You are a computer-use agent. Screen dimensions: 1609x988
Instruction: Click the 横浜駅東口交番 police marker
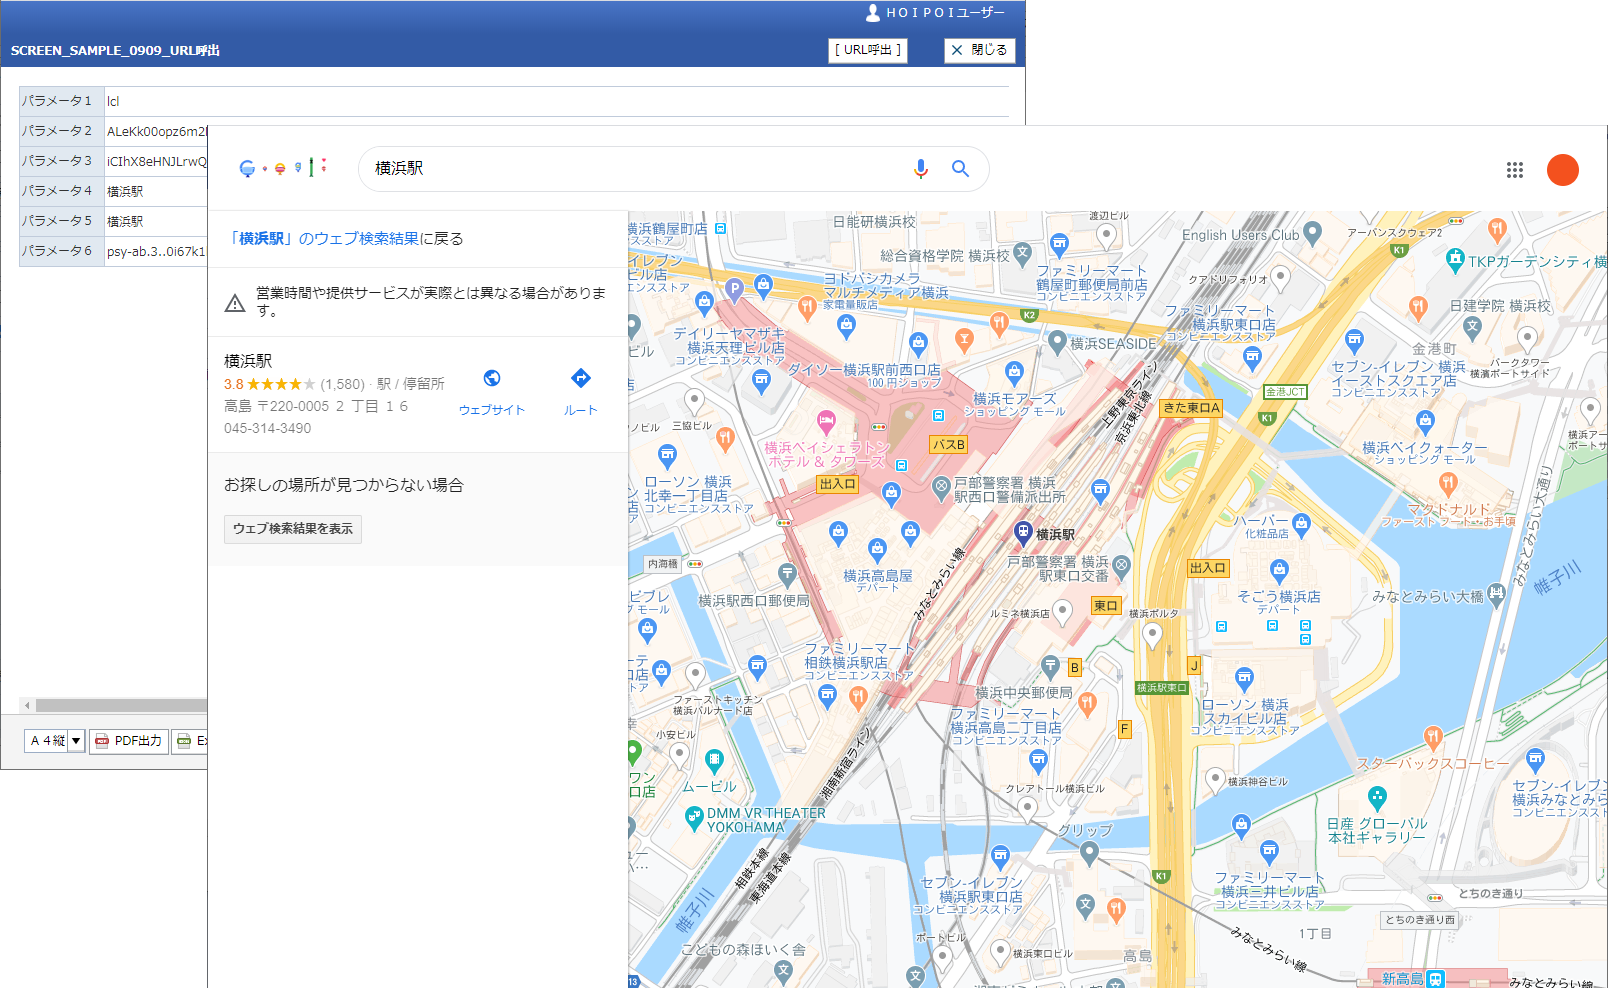1121,565
